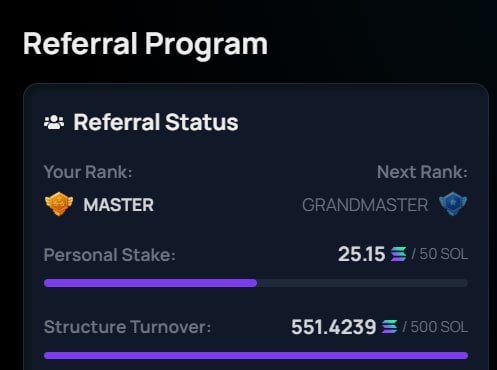Viewport: 497px width, 370px height.
Task: Select the GRANDMASTER next rank label
Action: [x=365, y=205]
